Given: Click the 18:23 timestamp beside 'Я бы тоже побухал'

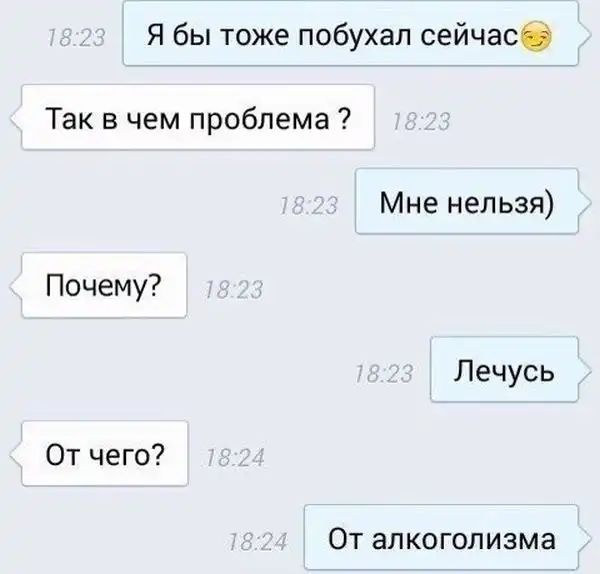Looking at the screenshot, I should (x=76, y=39).
